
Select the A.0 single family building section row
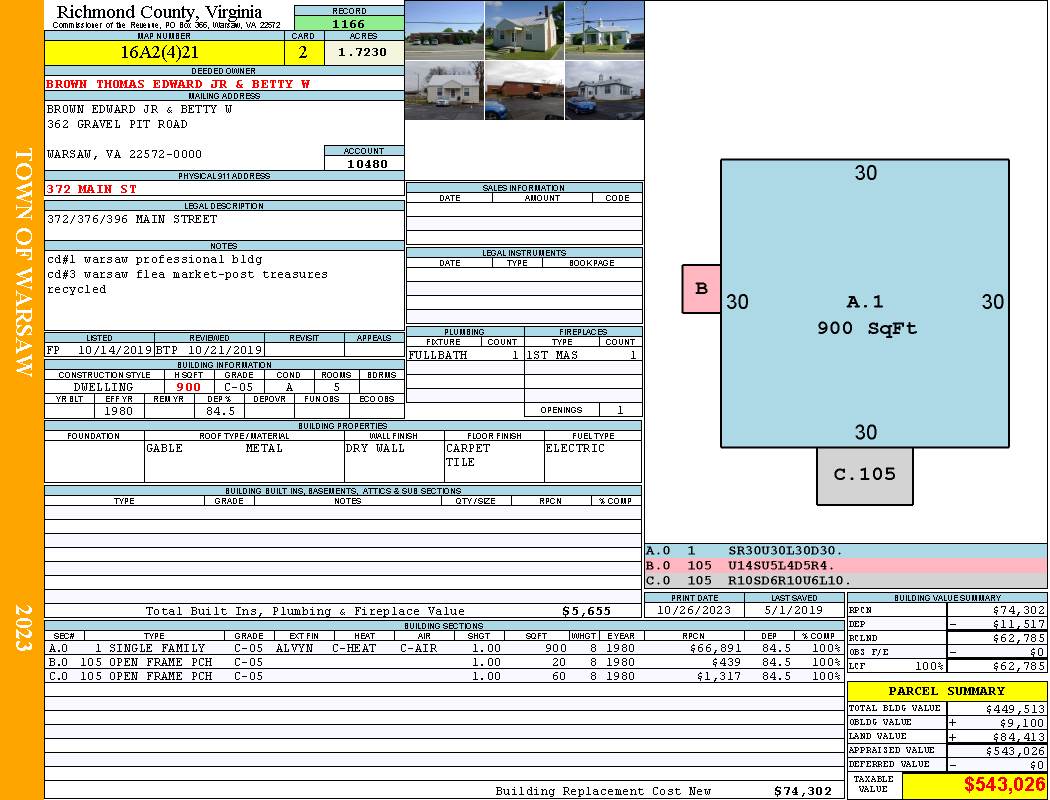pyautogui.click(x=444, y=648)
